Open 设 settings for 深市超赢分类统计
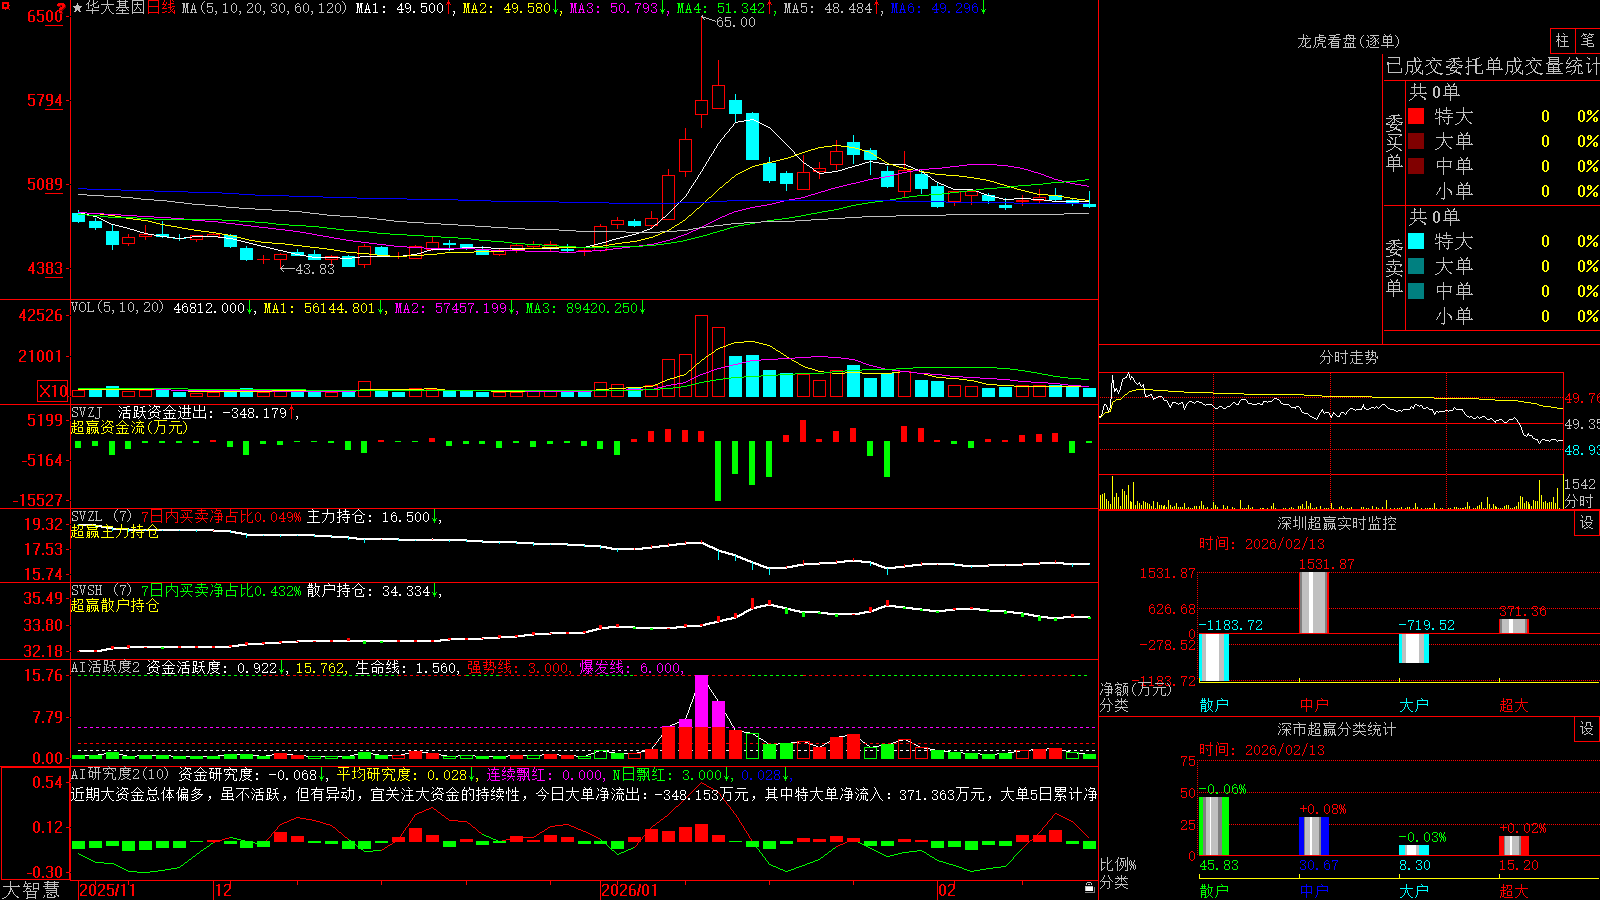The width and height of the screenshot is (1600, 900). (1587, 729)
